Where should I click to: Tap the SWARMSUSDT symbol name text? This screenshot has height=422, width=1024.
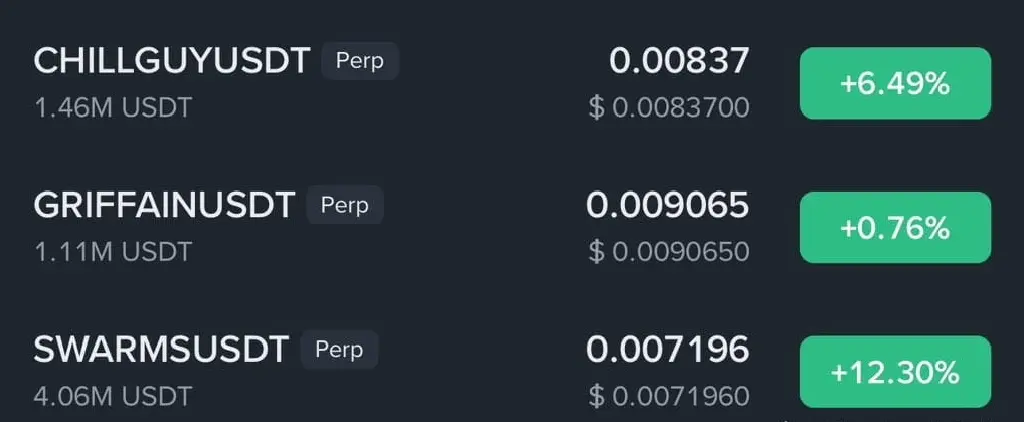[161, 349]
